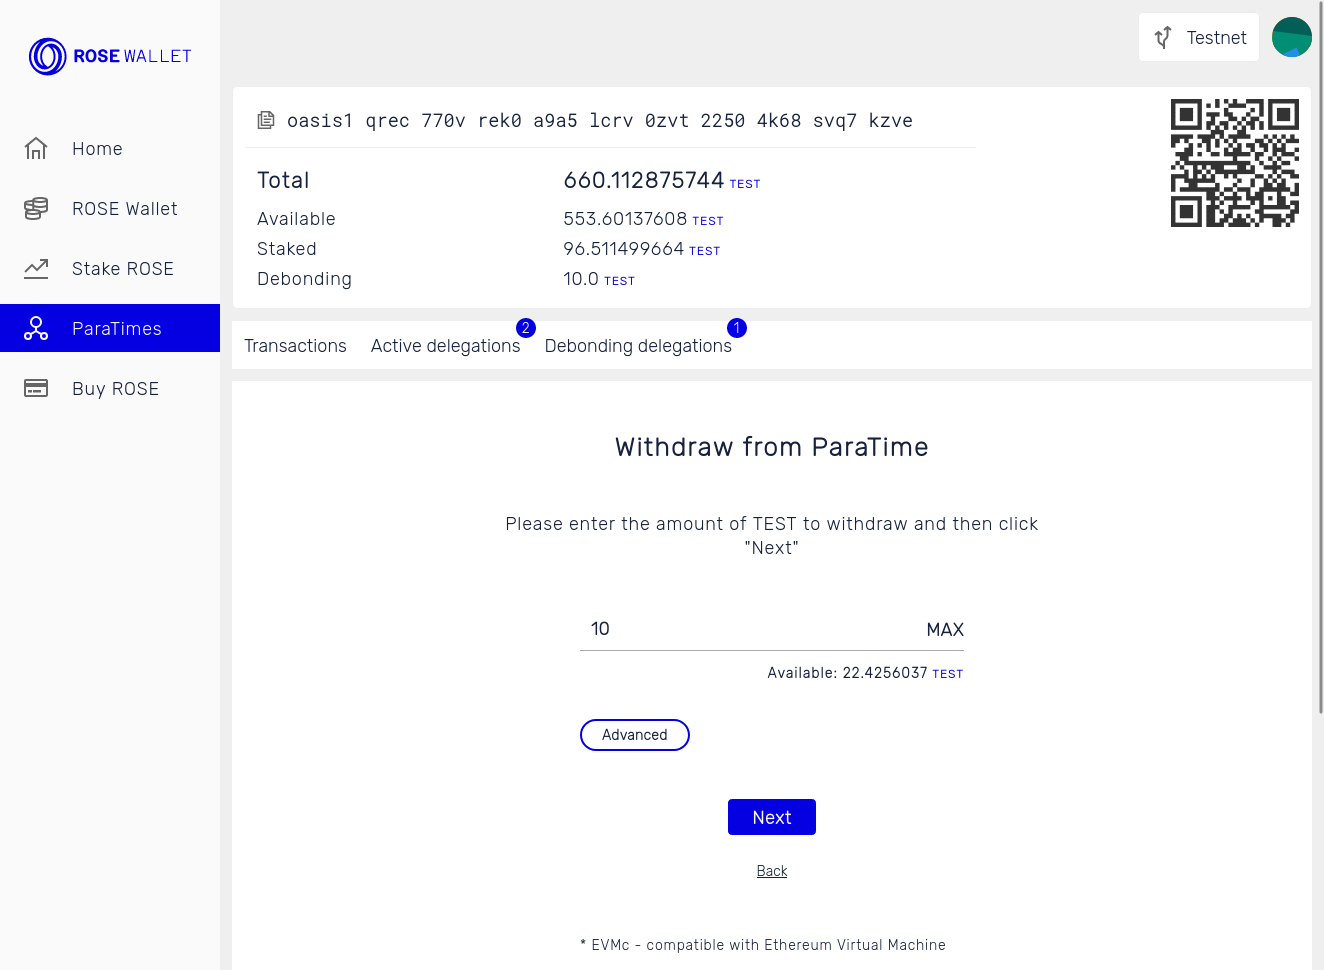Expand the Advanced withdrawal options
1324x970 pixels.
click(634, 735)
